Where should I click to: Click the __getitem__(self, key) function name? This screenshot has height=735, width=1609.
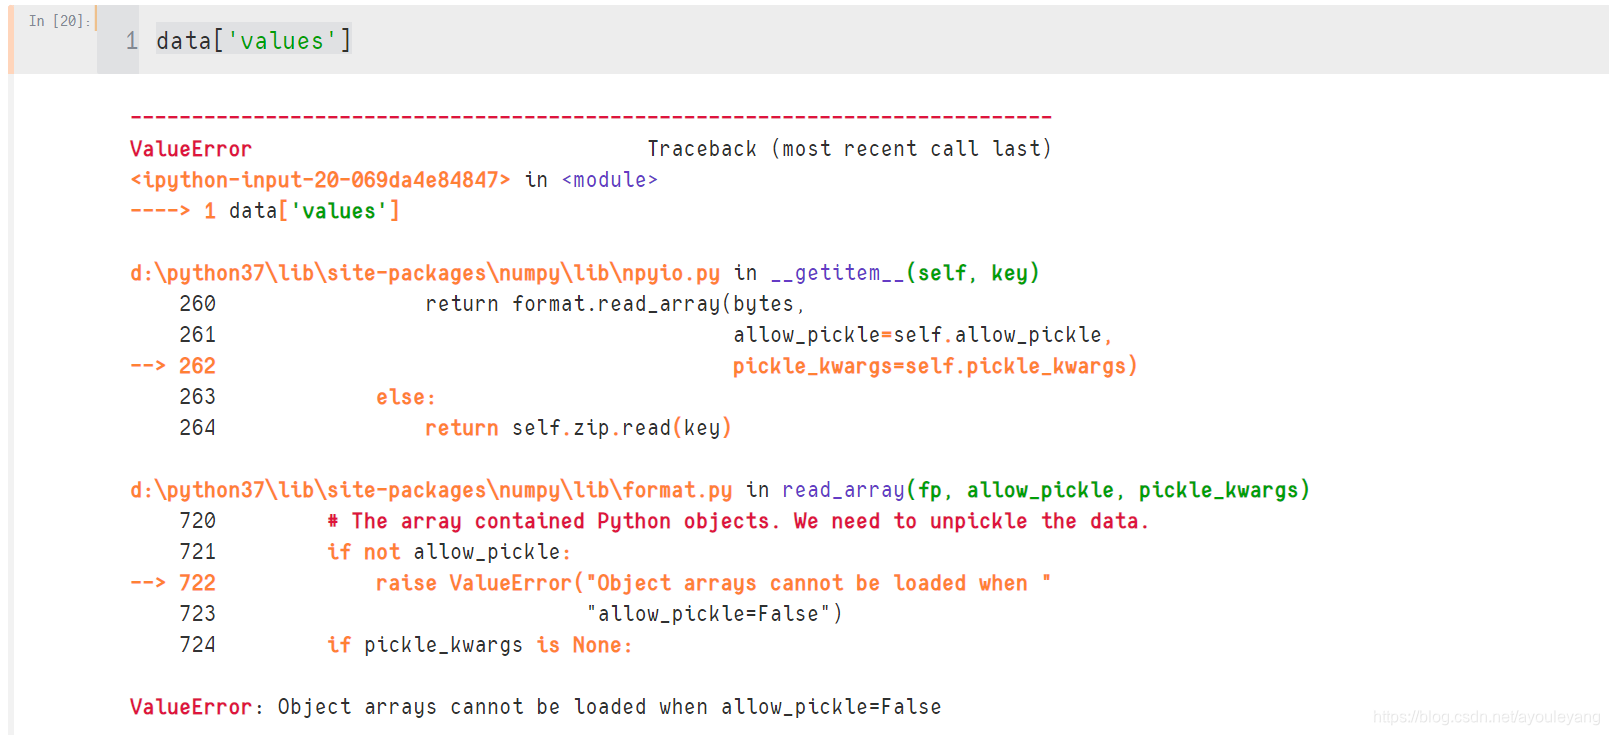(905, 273)
